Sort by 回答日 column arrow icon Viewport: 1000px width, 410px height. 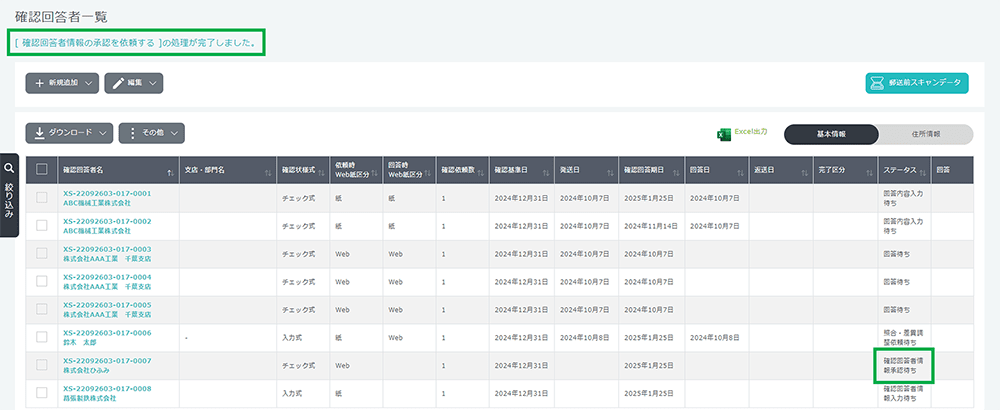(x=740, y=171)
